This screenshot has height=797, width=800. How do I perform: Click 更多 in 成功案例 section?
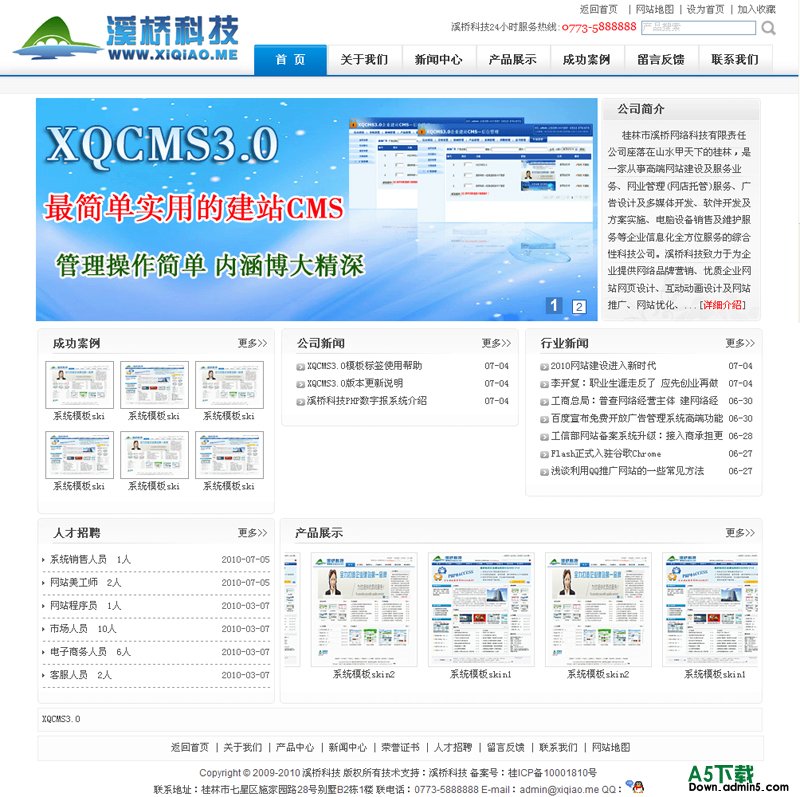pos(252,343)
